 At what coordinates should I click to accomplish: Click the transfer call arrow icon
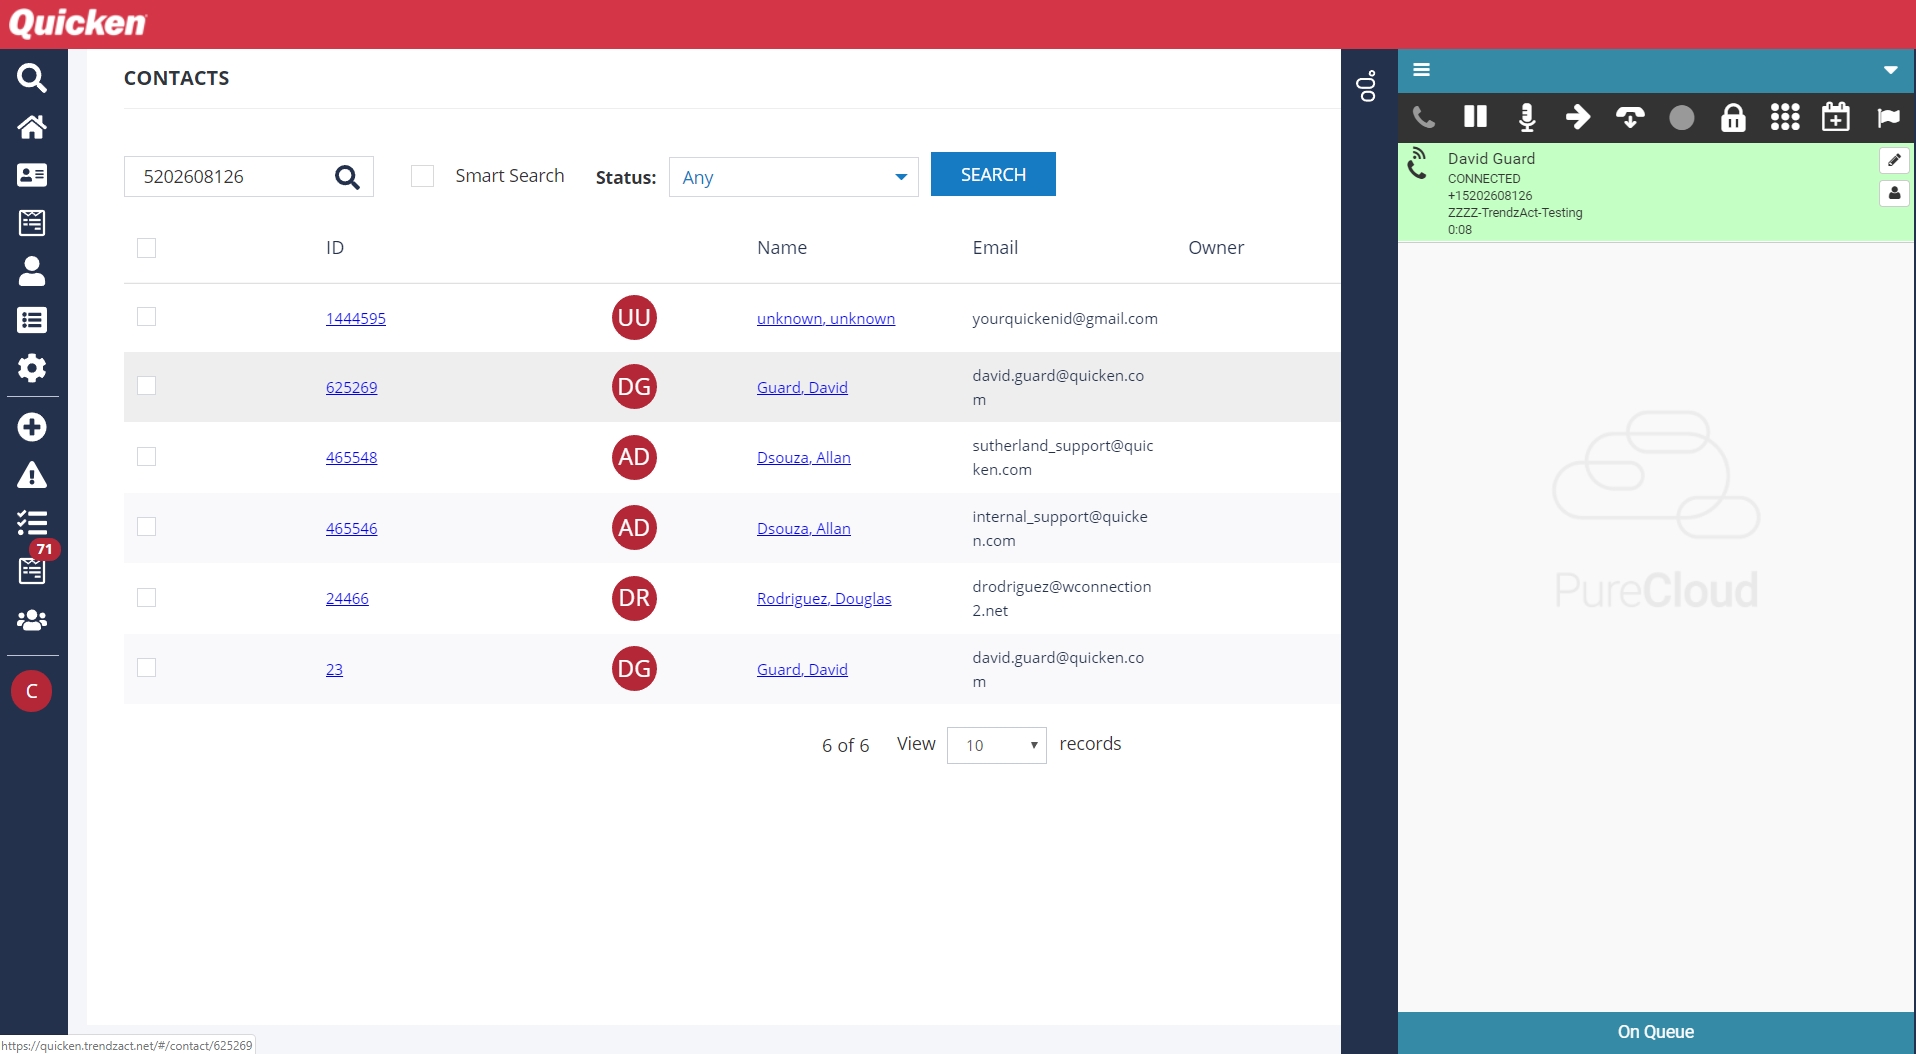1578,117
